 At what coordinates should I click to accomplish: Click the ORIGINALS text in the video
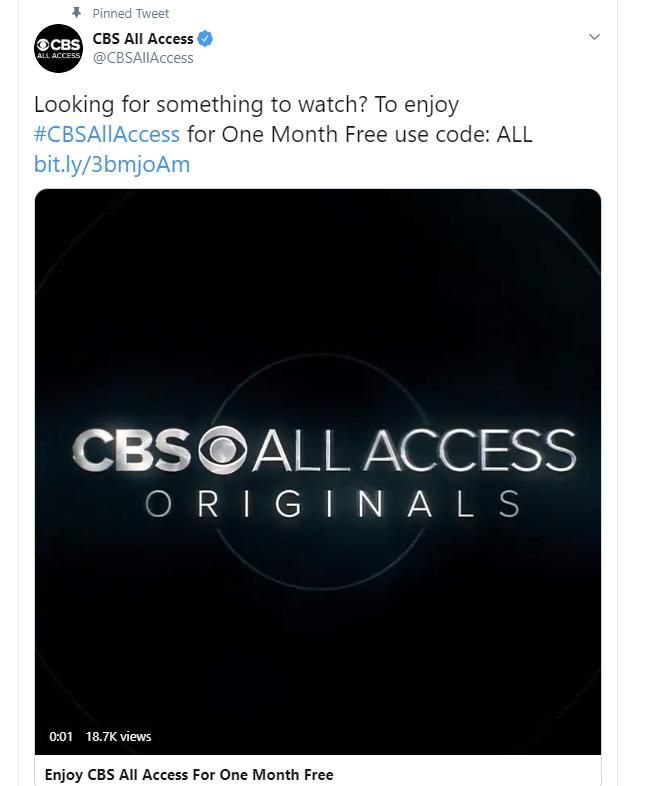[x=332, y=504]
